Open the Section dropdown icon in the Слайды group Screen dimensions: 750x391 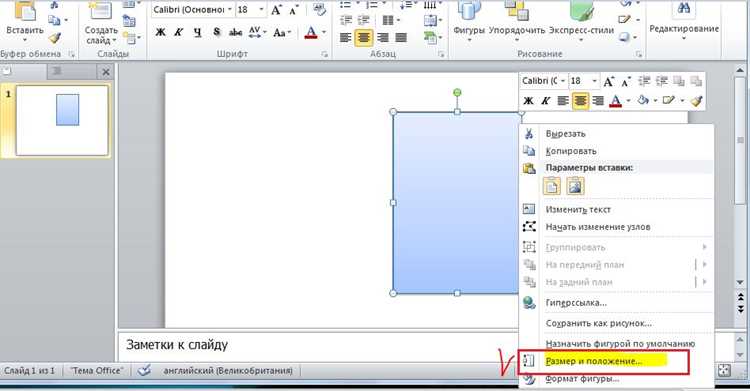tap(131, 38)
